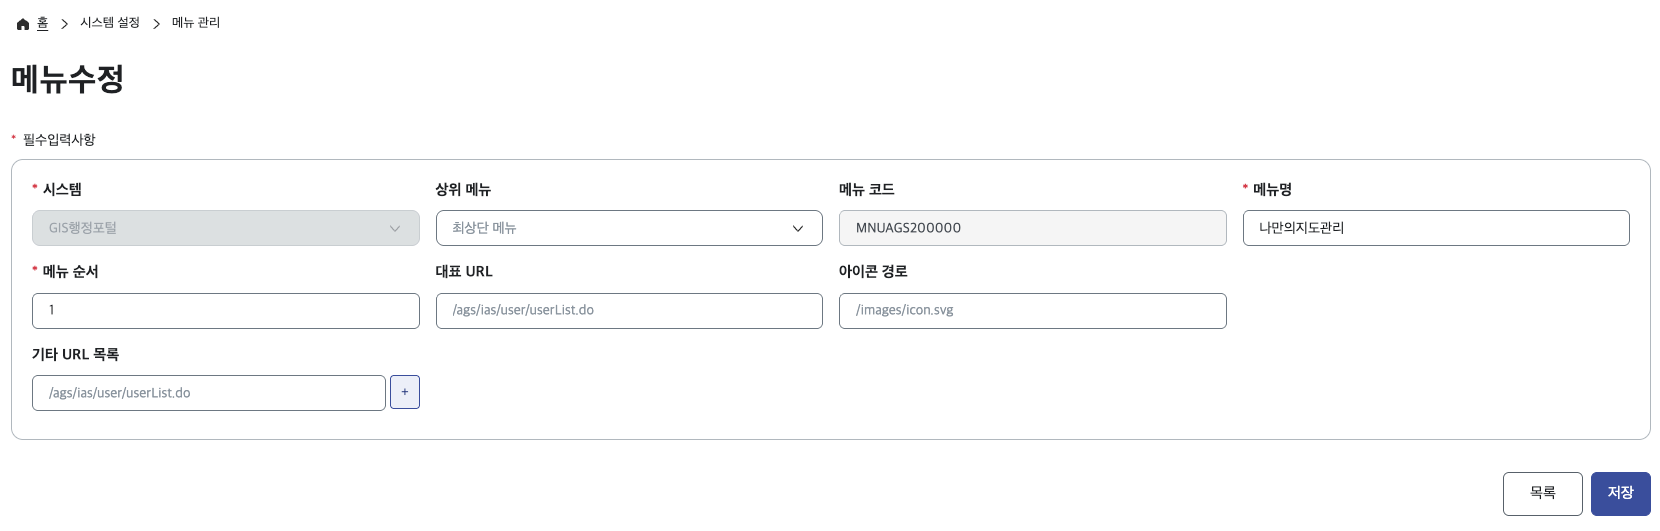Screen dimensions: 1660x531
Task: Click into the 메뉴 순서 field
Action: [226, 311]
